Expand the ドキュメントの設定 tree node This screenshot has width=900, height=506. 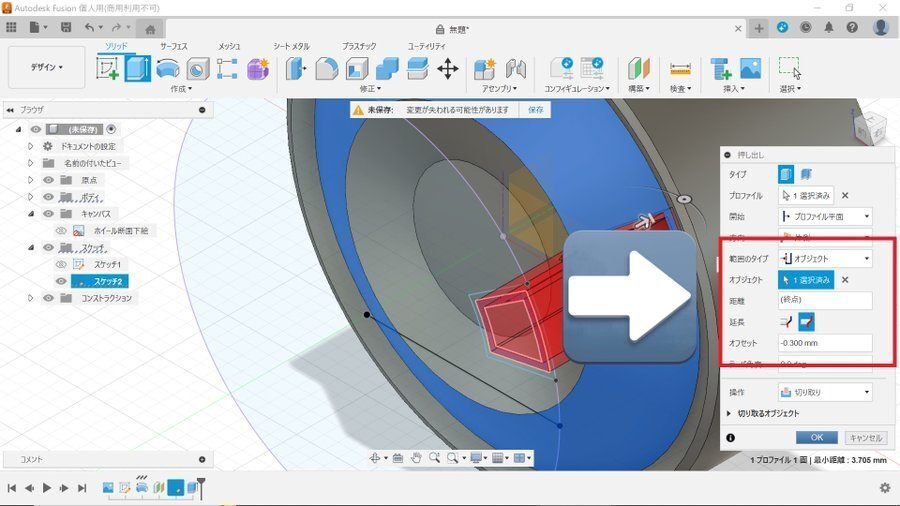[30, 146]
